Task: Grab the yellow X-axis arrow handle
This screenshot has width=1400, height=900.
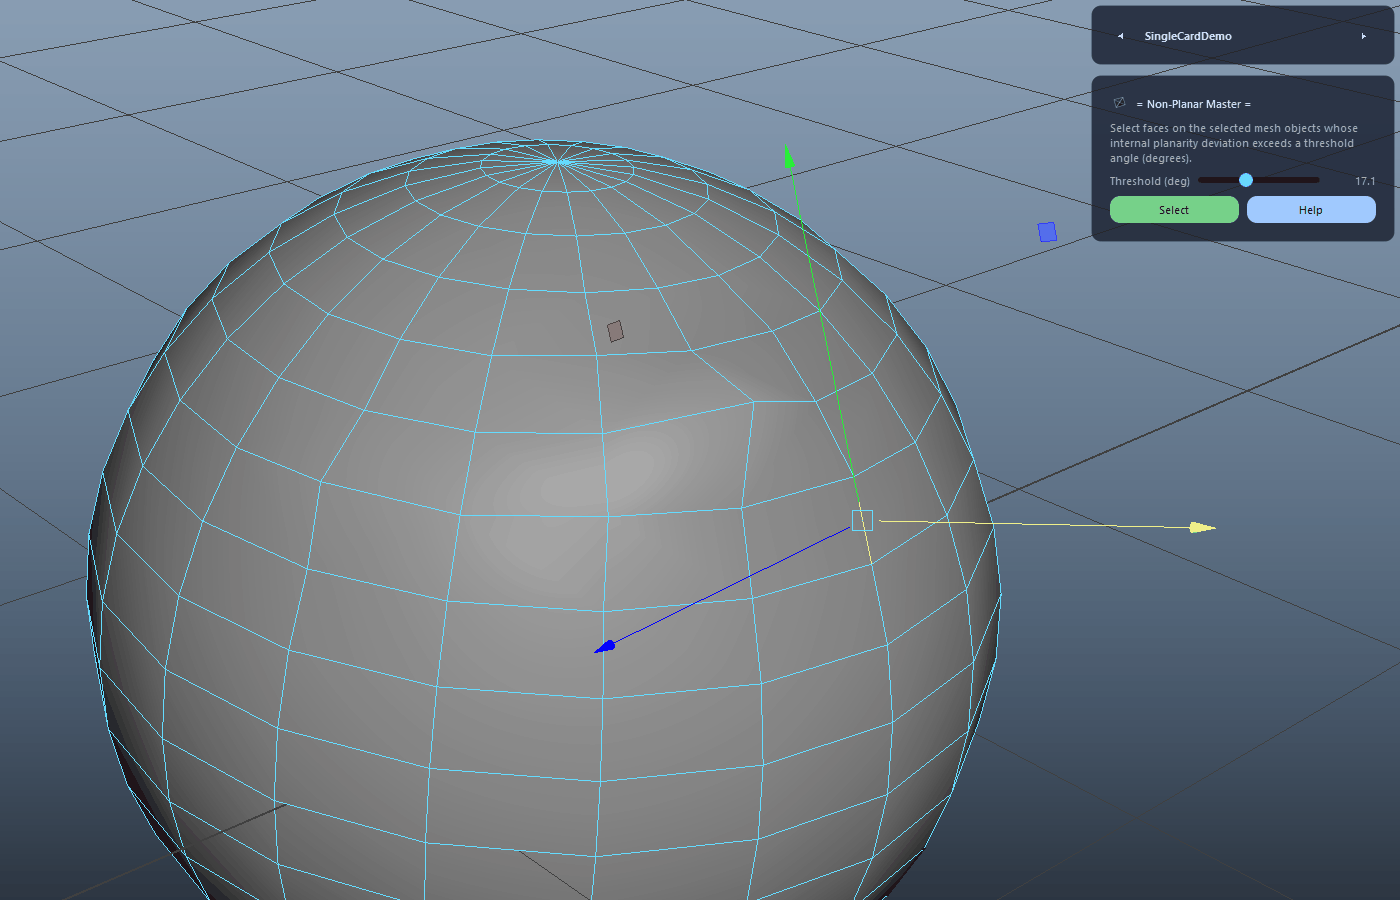Action: coord(1202,527)
